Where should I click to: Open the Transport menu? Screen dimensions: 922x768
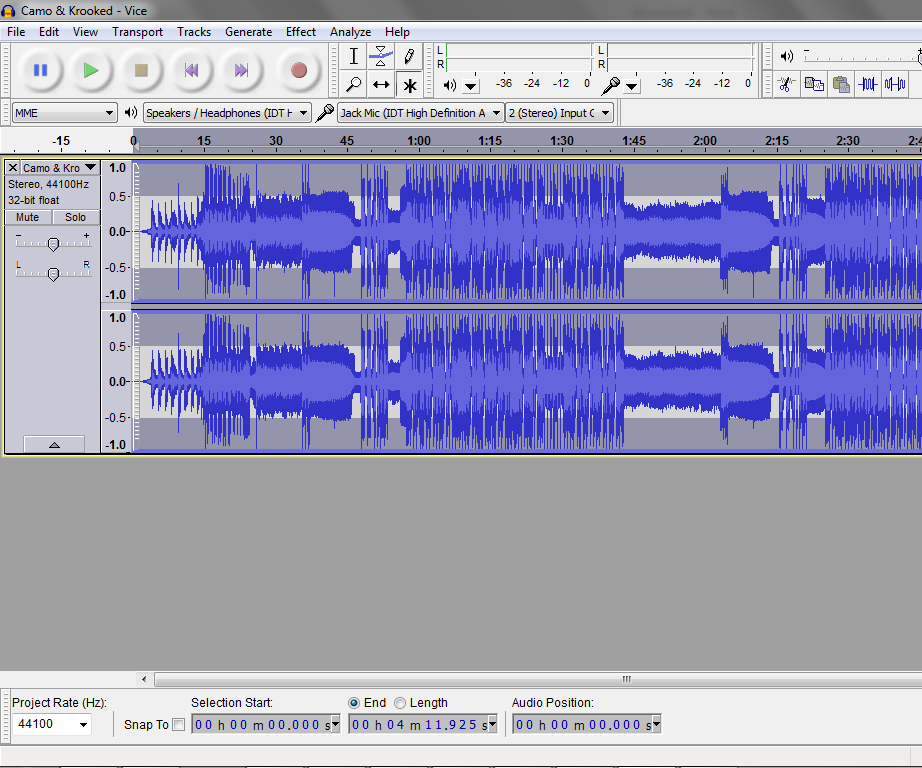click(137, 31)
